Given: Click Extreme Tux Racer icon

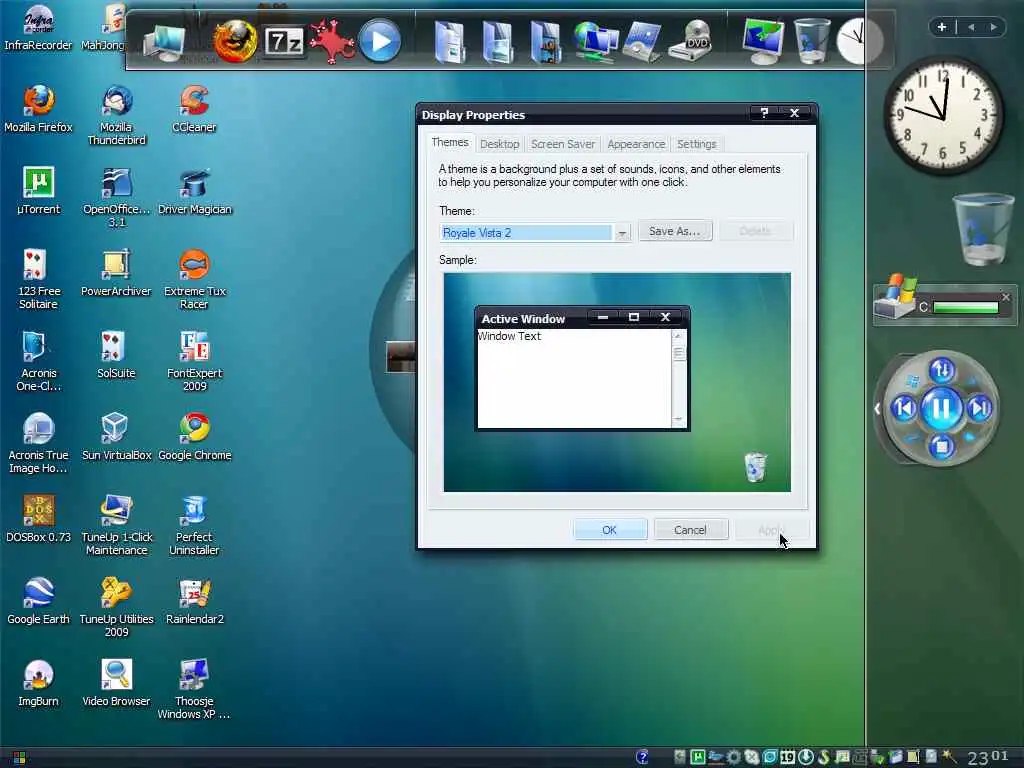Looking at the screenshot, I should [194, 279].
